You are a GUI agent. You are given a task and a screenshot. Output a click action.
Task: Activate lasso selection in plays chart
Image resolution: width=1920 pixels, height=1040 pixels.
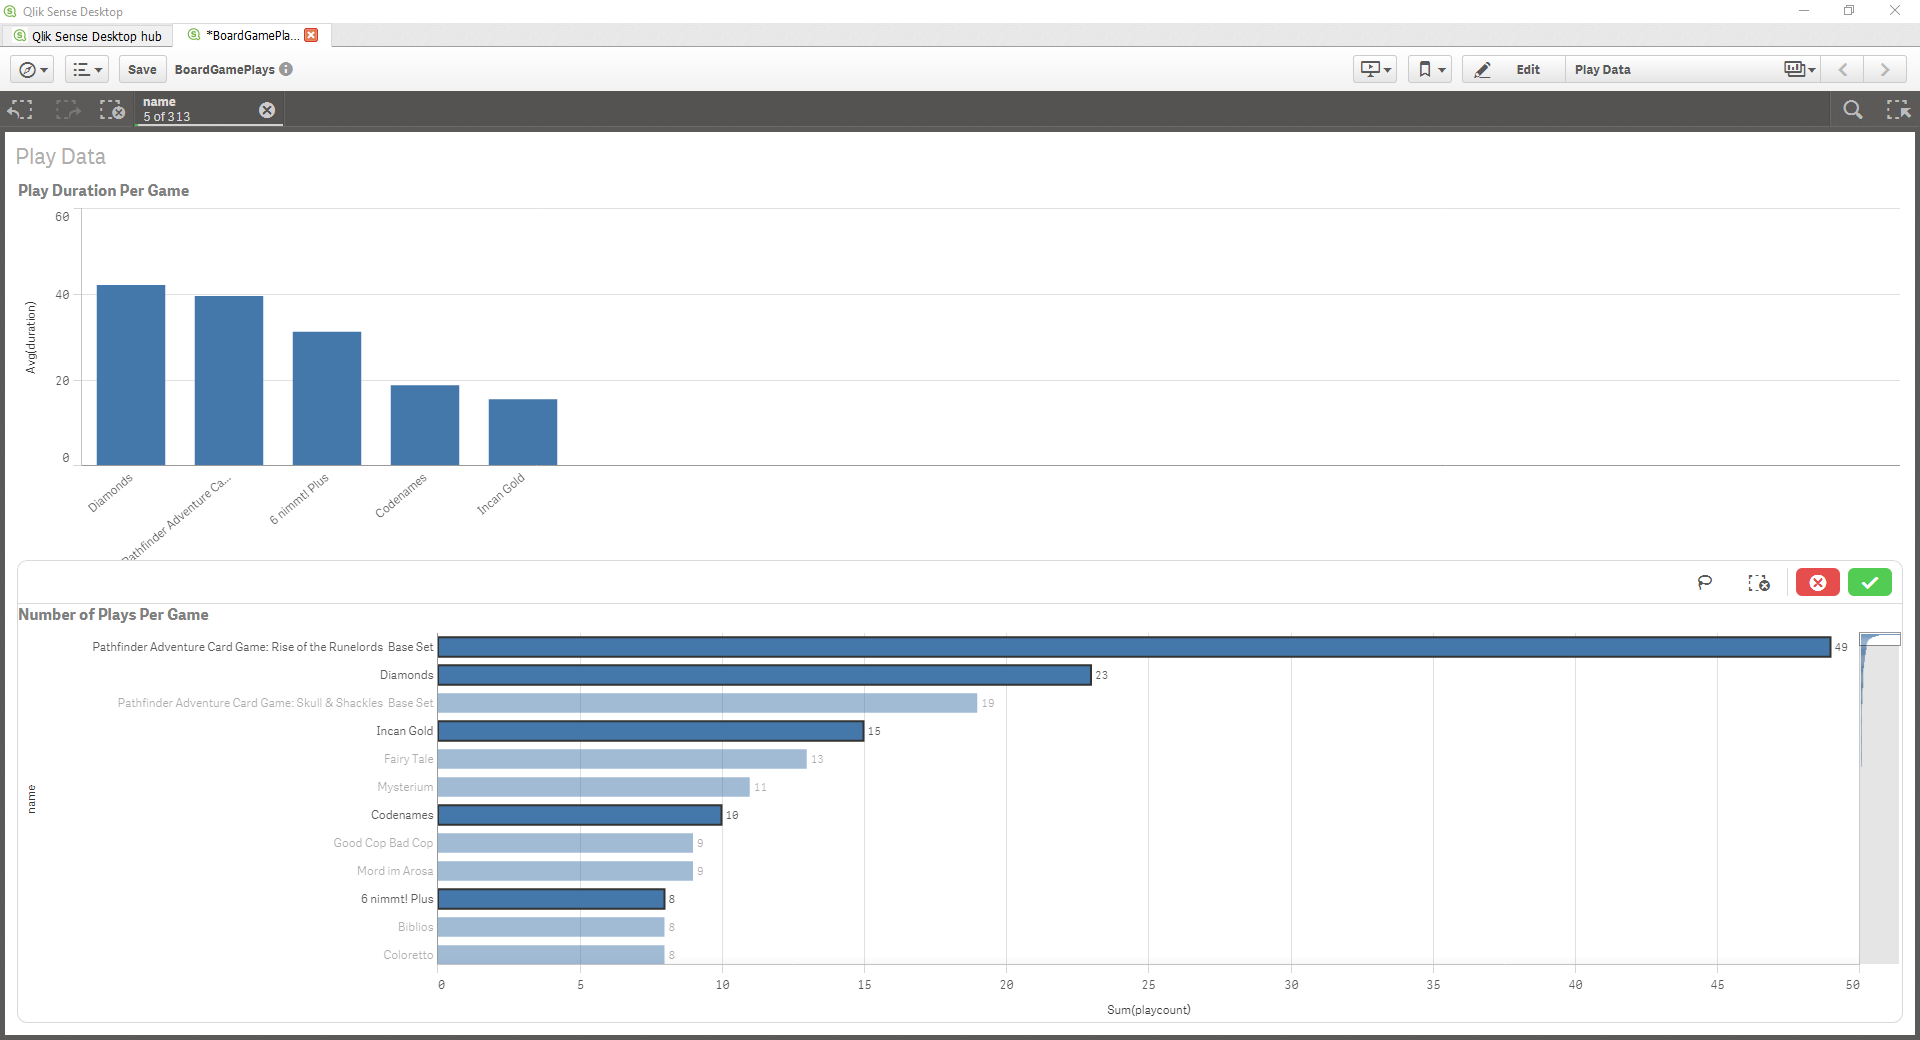click(x=1705, y=582)
